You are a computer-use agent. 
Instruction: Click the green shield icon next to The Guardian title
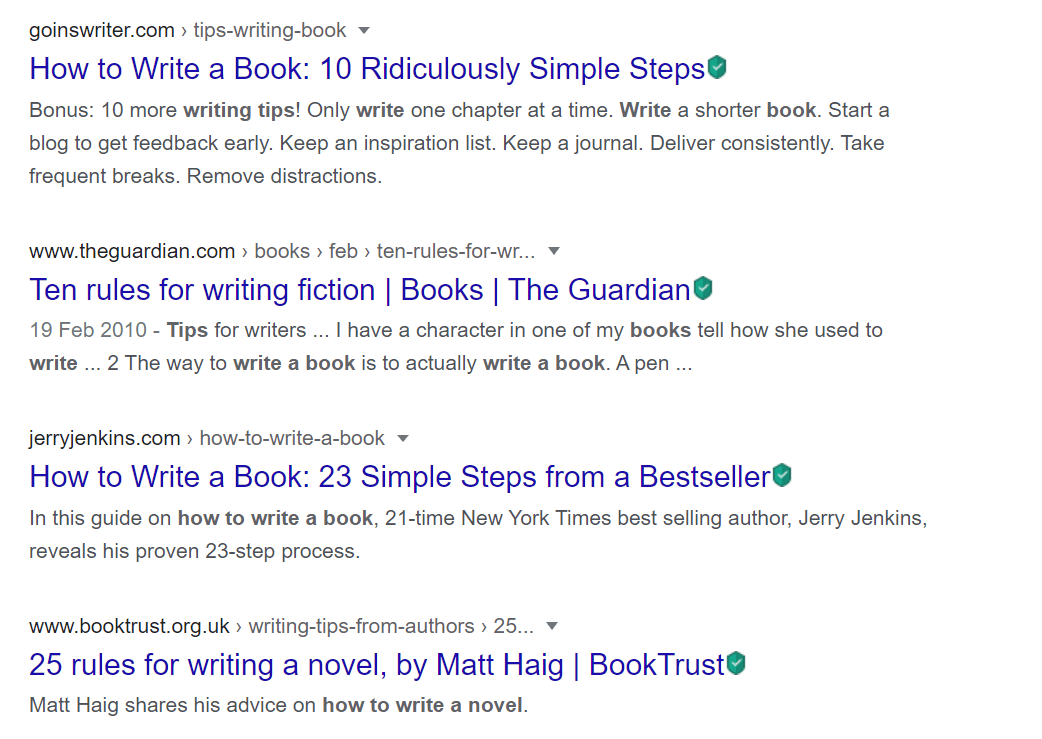click(702, 287)
